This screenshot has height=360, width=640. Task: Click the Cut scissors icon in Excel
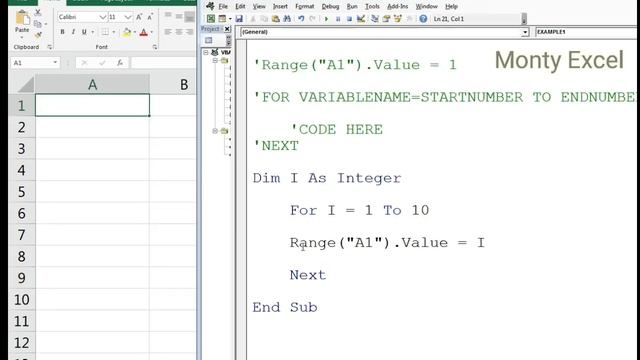(38, 13)
